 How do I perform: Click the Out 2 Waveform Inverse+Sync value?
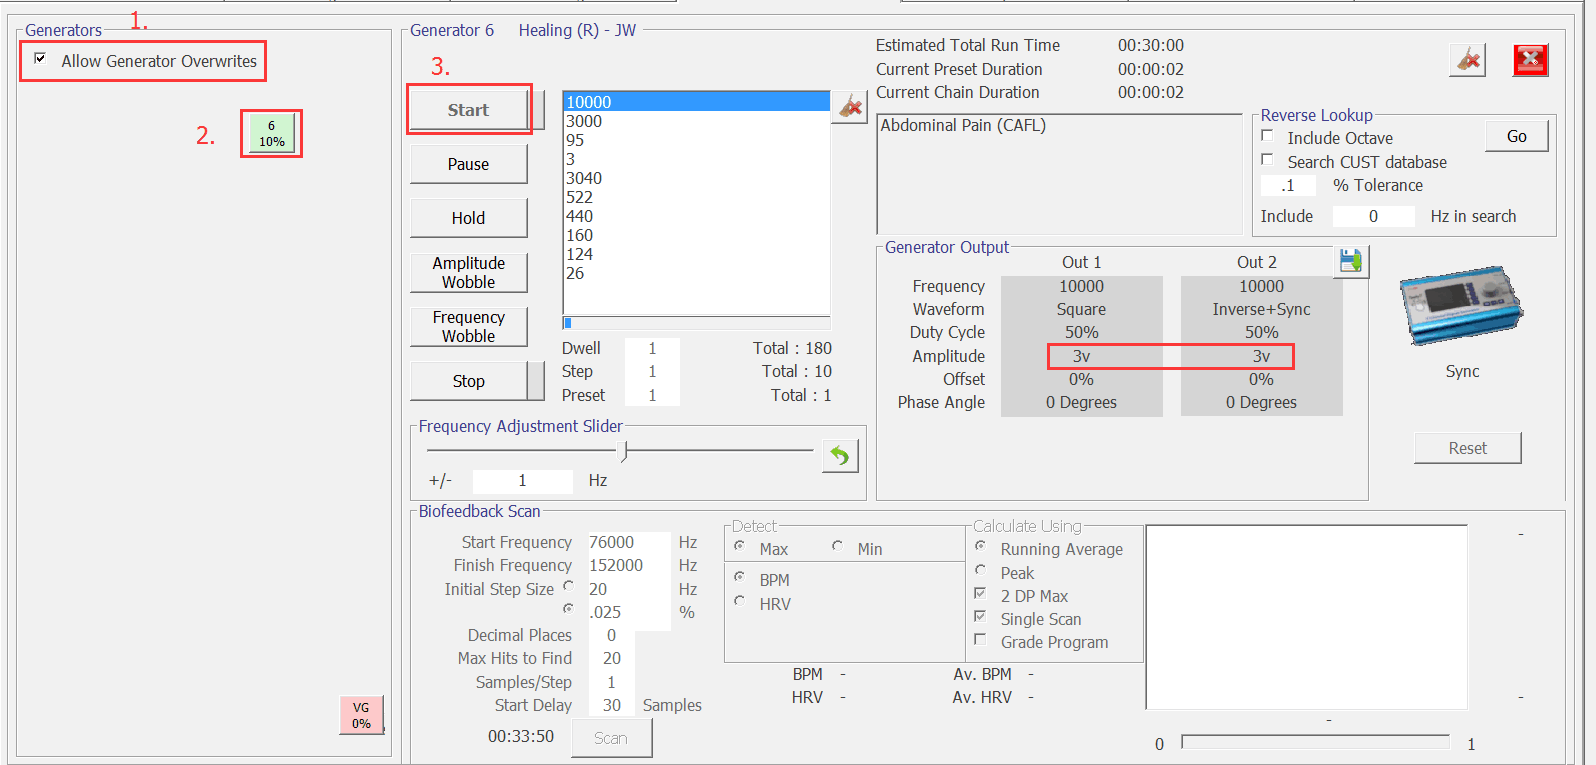click(x=1261, y=309)
